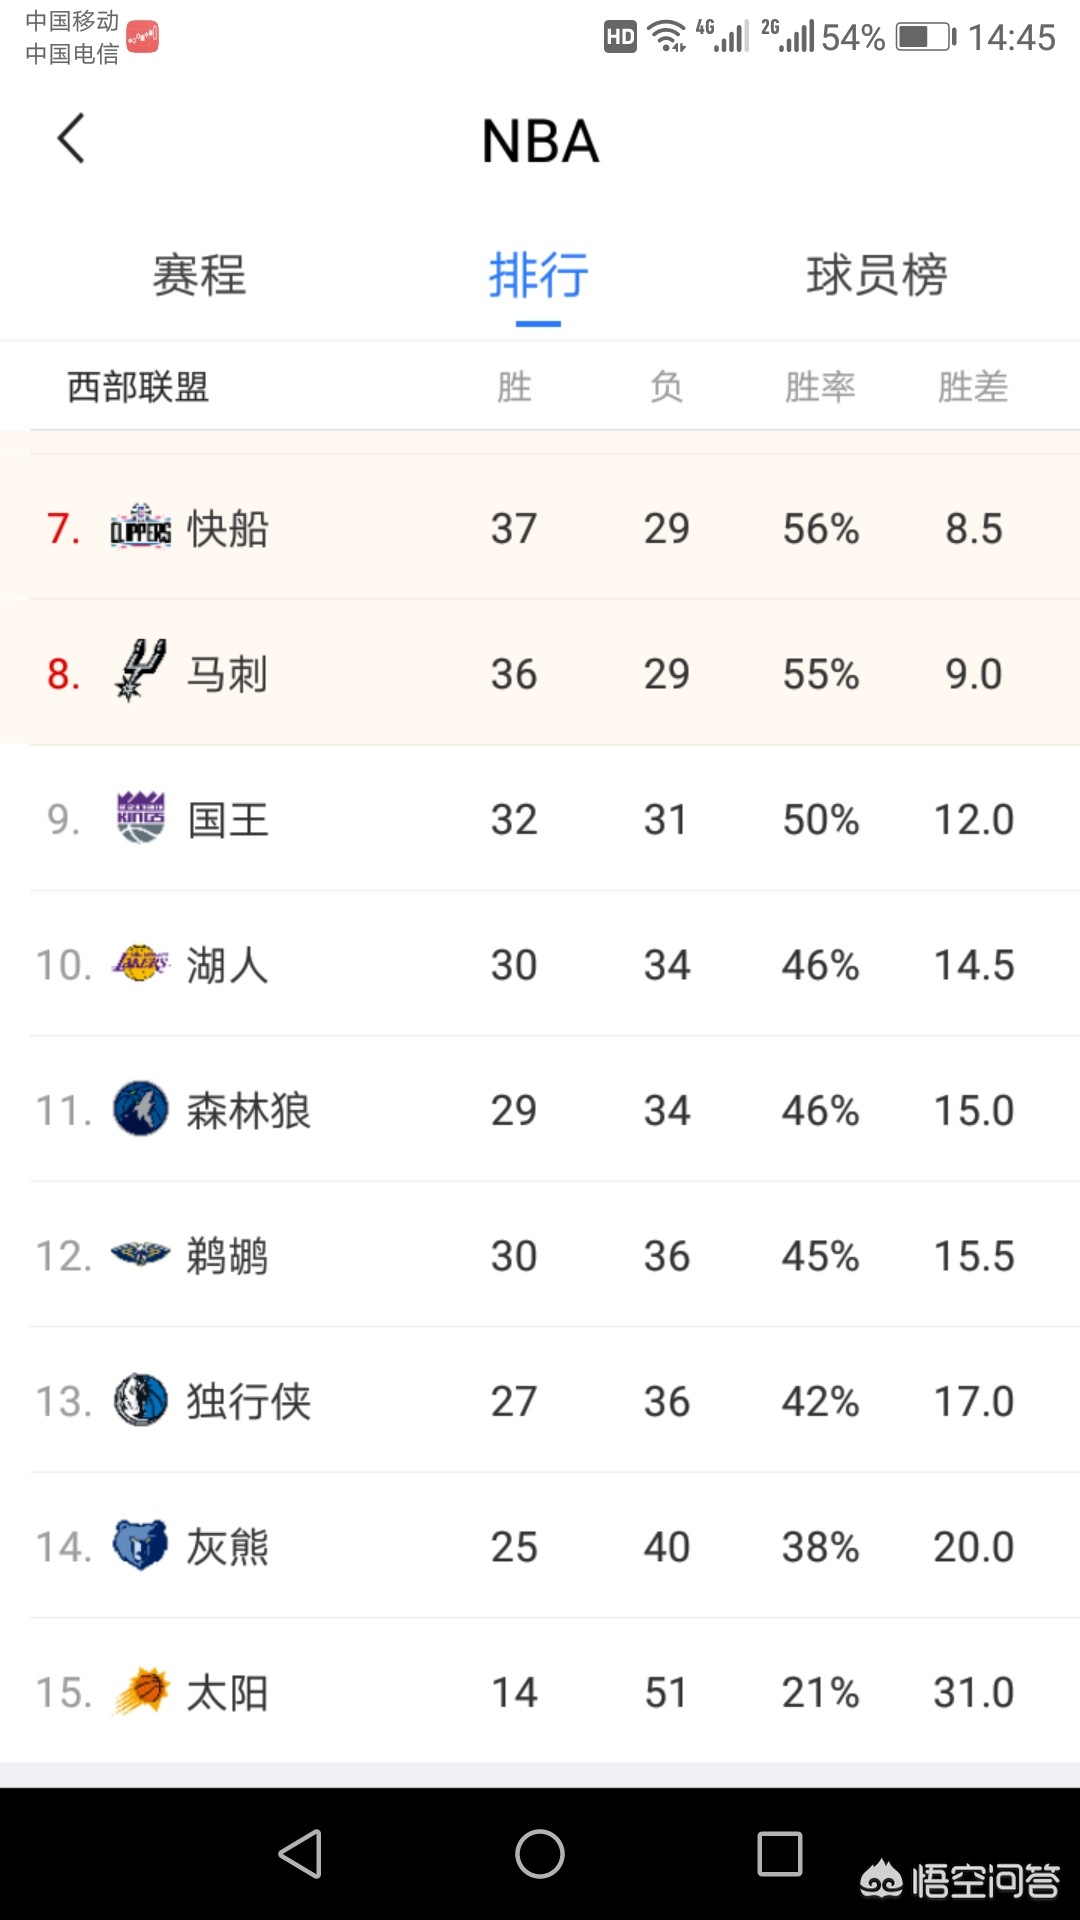Select the 西部联盟 conference header

[138, 387]
